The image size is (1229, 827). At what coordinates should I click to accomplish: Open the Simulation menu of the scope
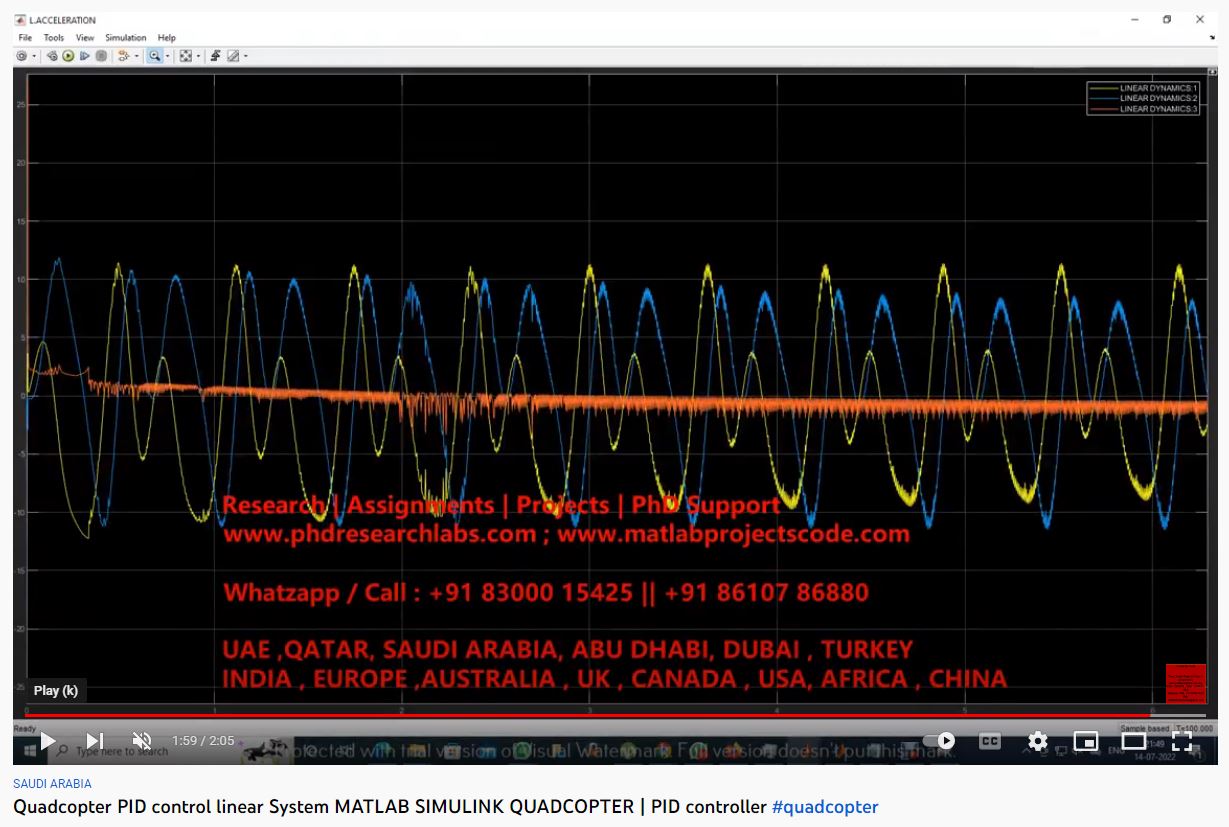tap(126, 38)
